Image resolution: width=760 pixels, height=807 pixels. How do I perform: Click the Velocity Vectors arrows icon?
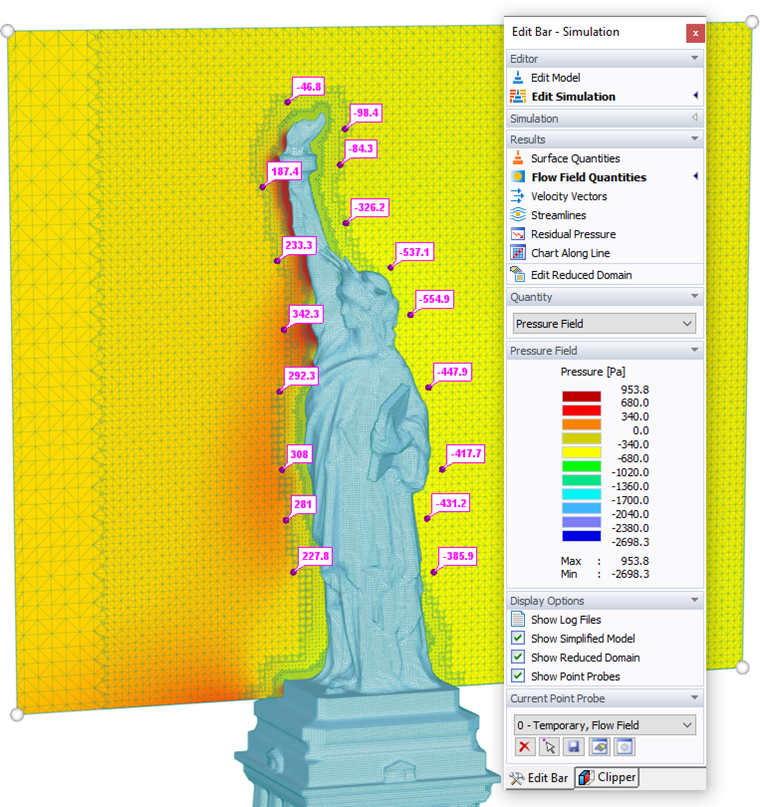click(518, 196)
